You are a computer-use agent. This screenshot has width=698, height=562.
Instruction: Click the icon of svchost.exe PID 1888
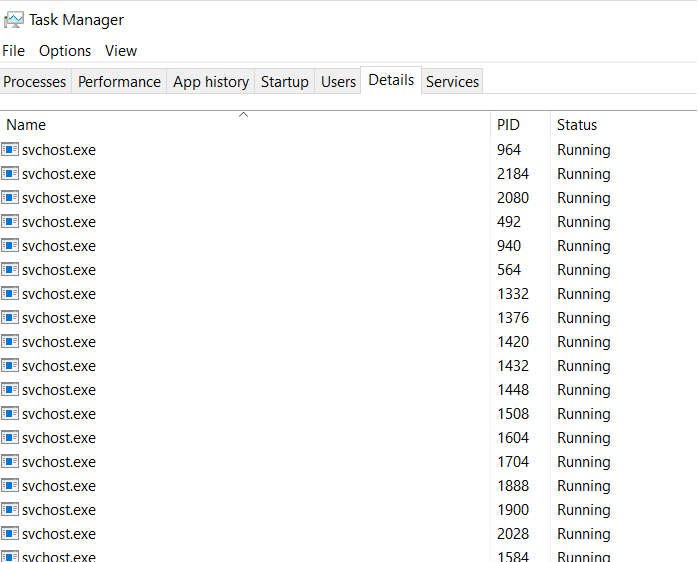10,486
